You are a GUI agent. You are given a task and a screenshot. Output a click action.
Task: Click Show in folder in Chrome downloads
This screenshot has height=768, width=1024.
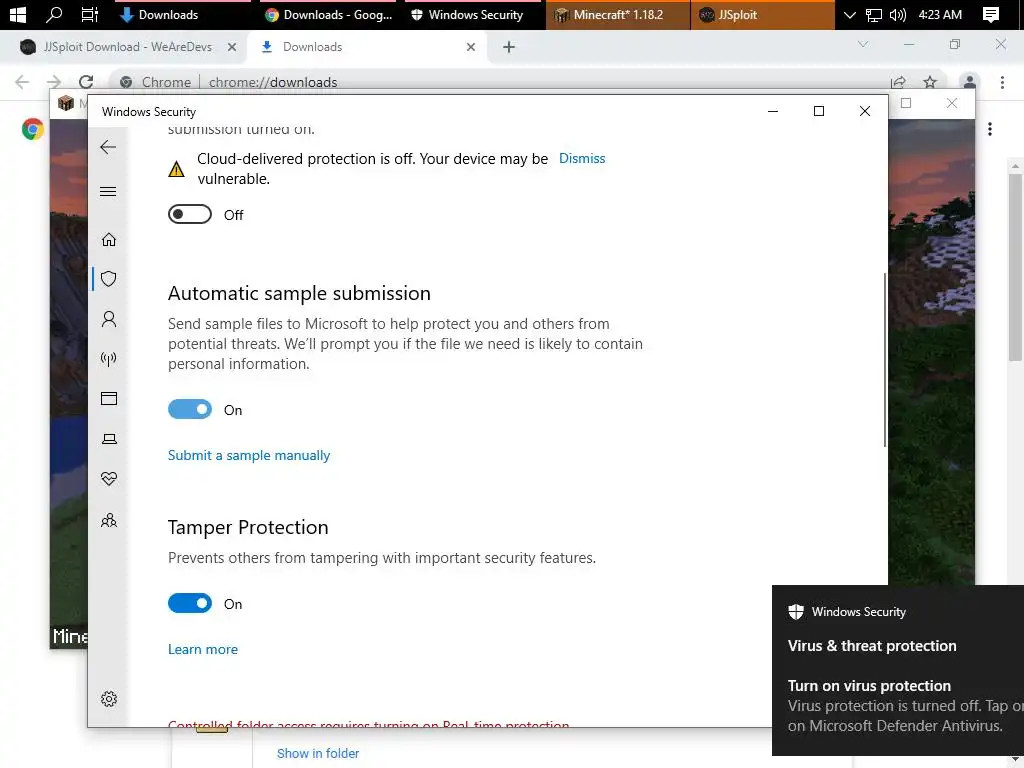[318, 754]
